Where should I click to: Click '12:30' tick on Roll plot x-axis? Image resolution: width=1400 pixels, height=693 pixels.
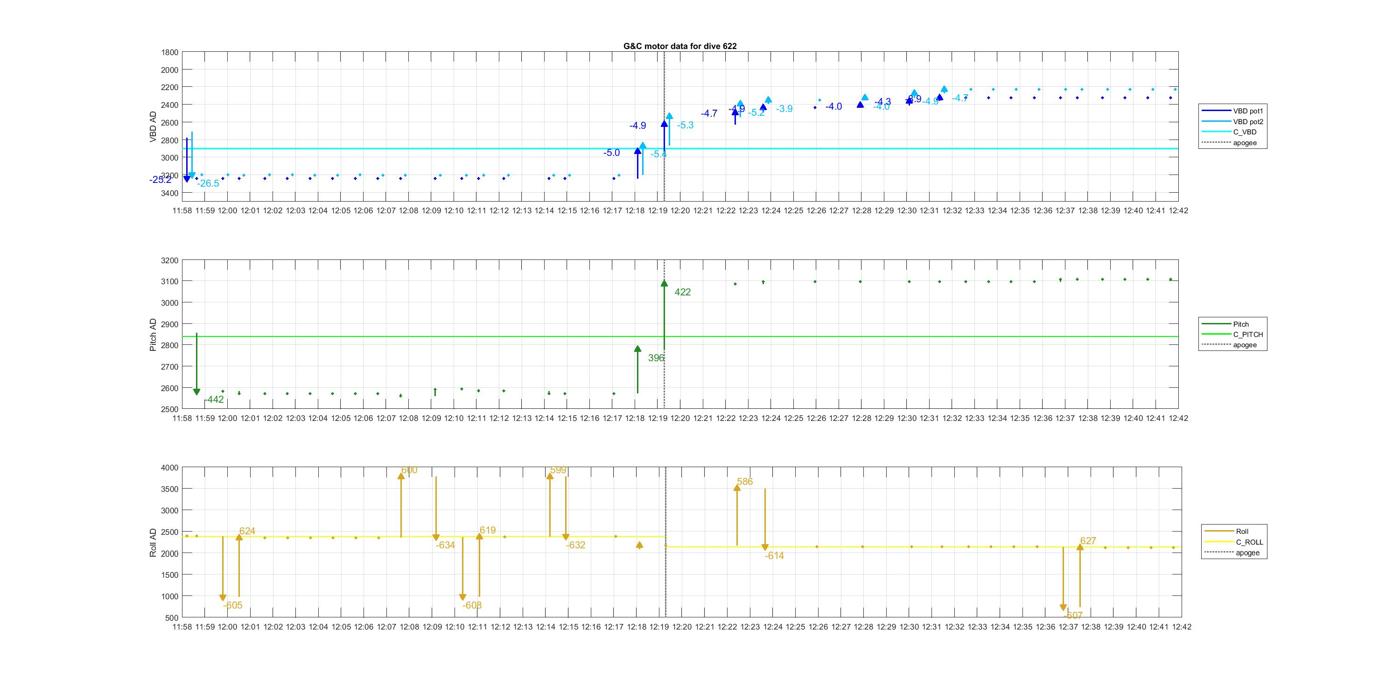(x=908, y=627)
